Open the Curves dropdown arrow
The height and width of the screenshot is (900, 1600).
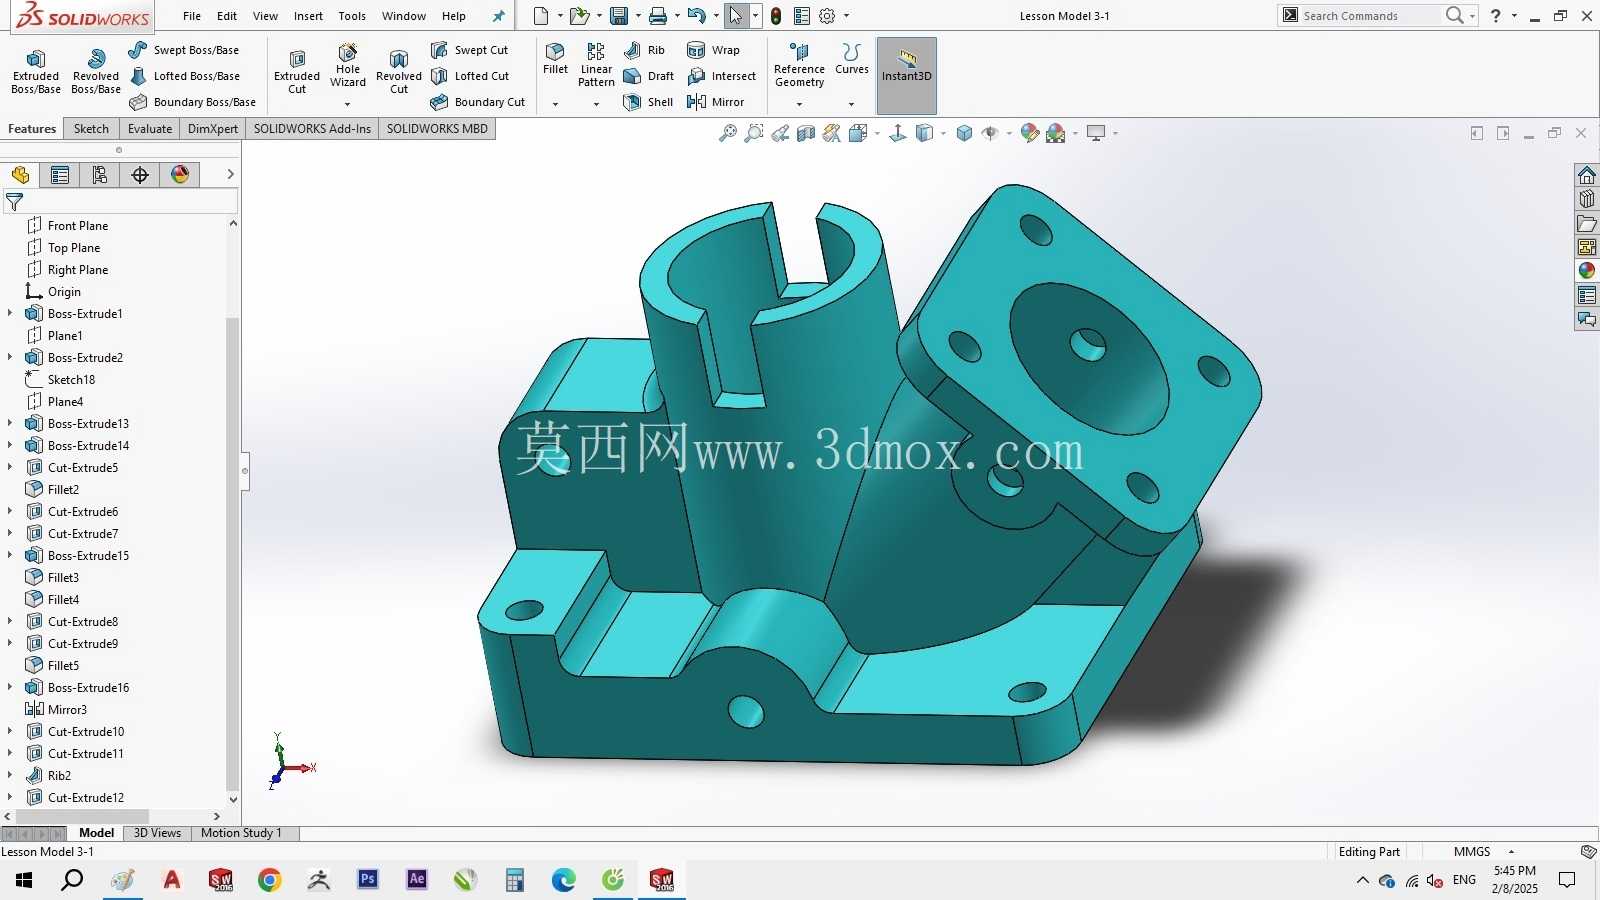click(852, 104)
